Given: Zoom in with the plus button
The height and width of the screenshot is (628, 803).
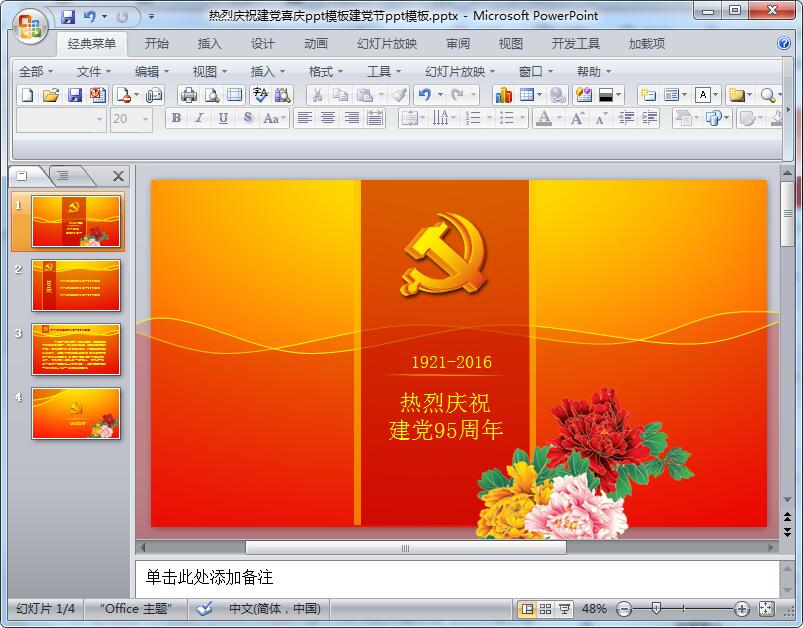Looking at the screenshot, I should point(741,609).
